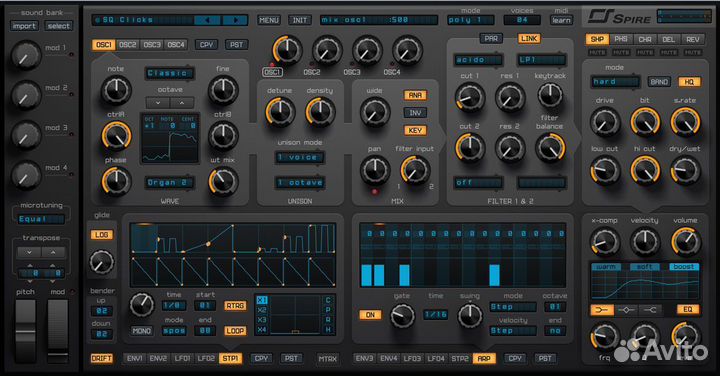The width and height of the screenshot is (720, 376).
Task: Toggle the stepper LOOP button
Action: [x=235, y=331]
